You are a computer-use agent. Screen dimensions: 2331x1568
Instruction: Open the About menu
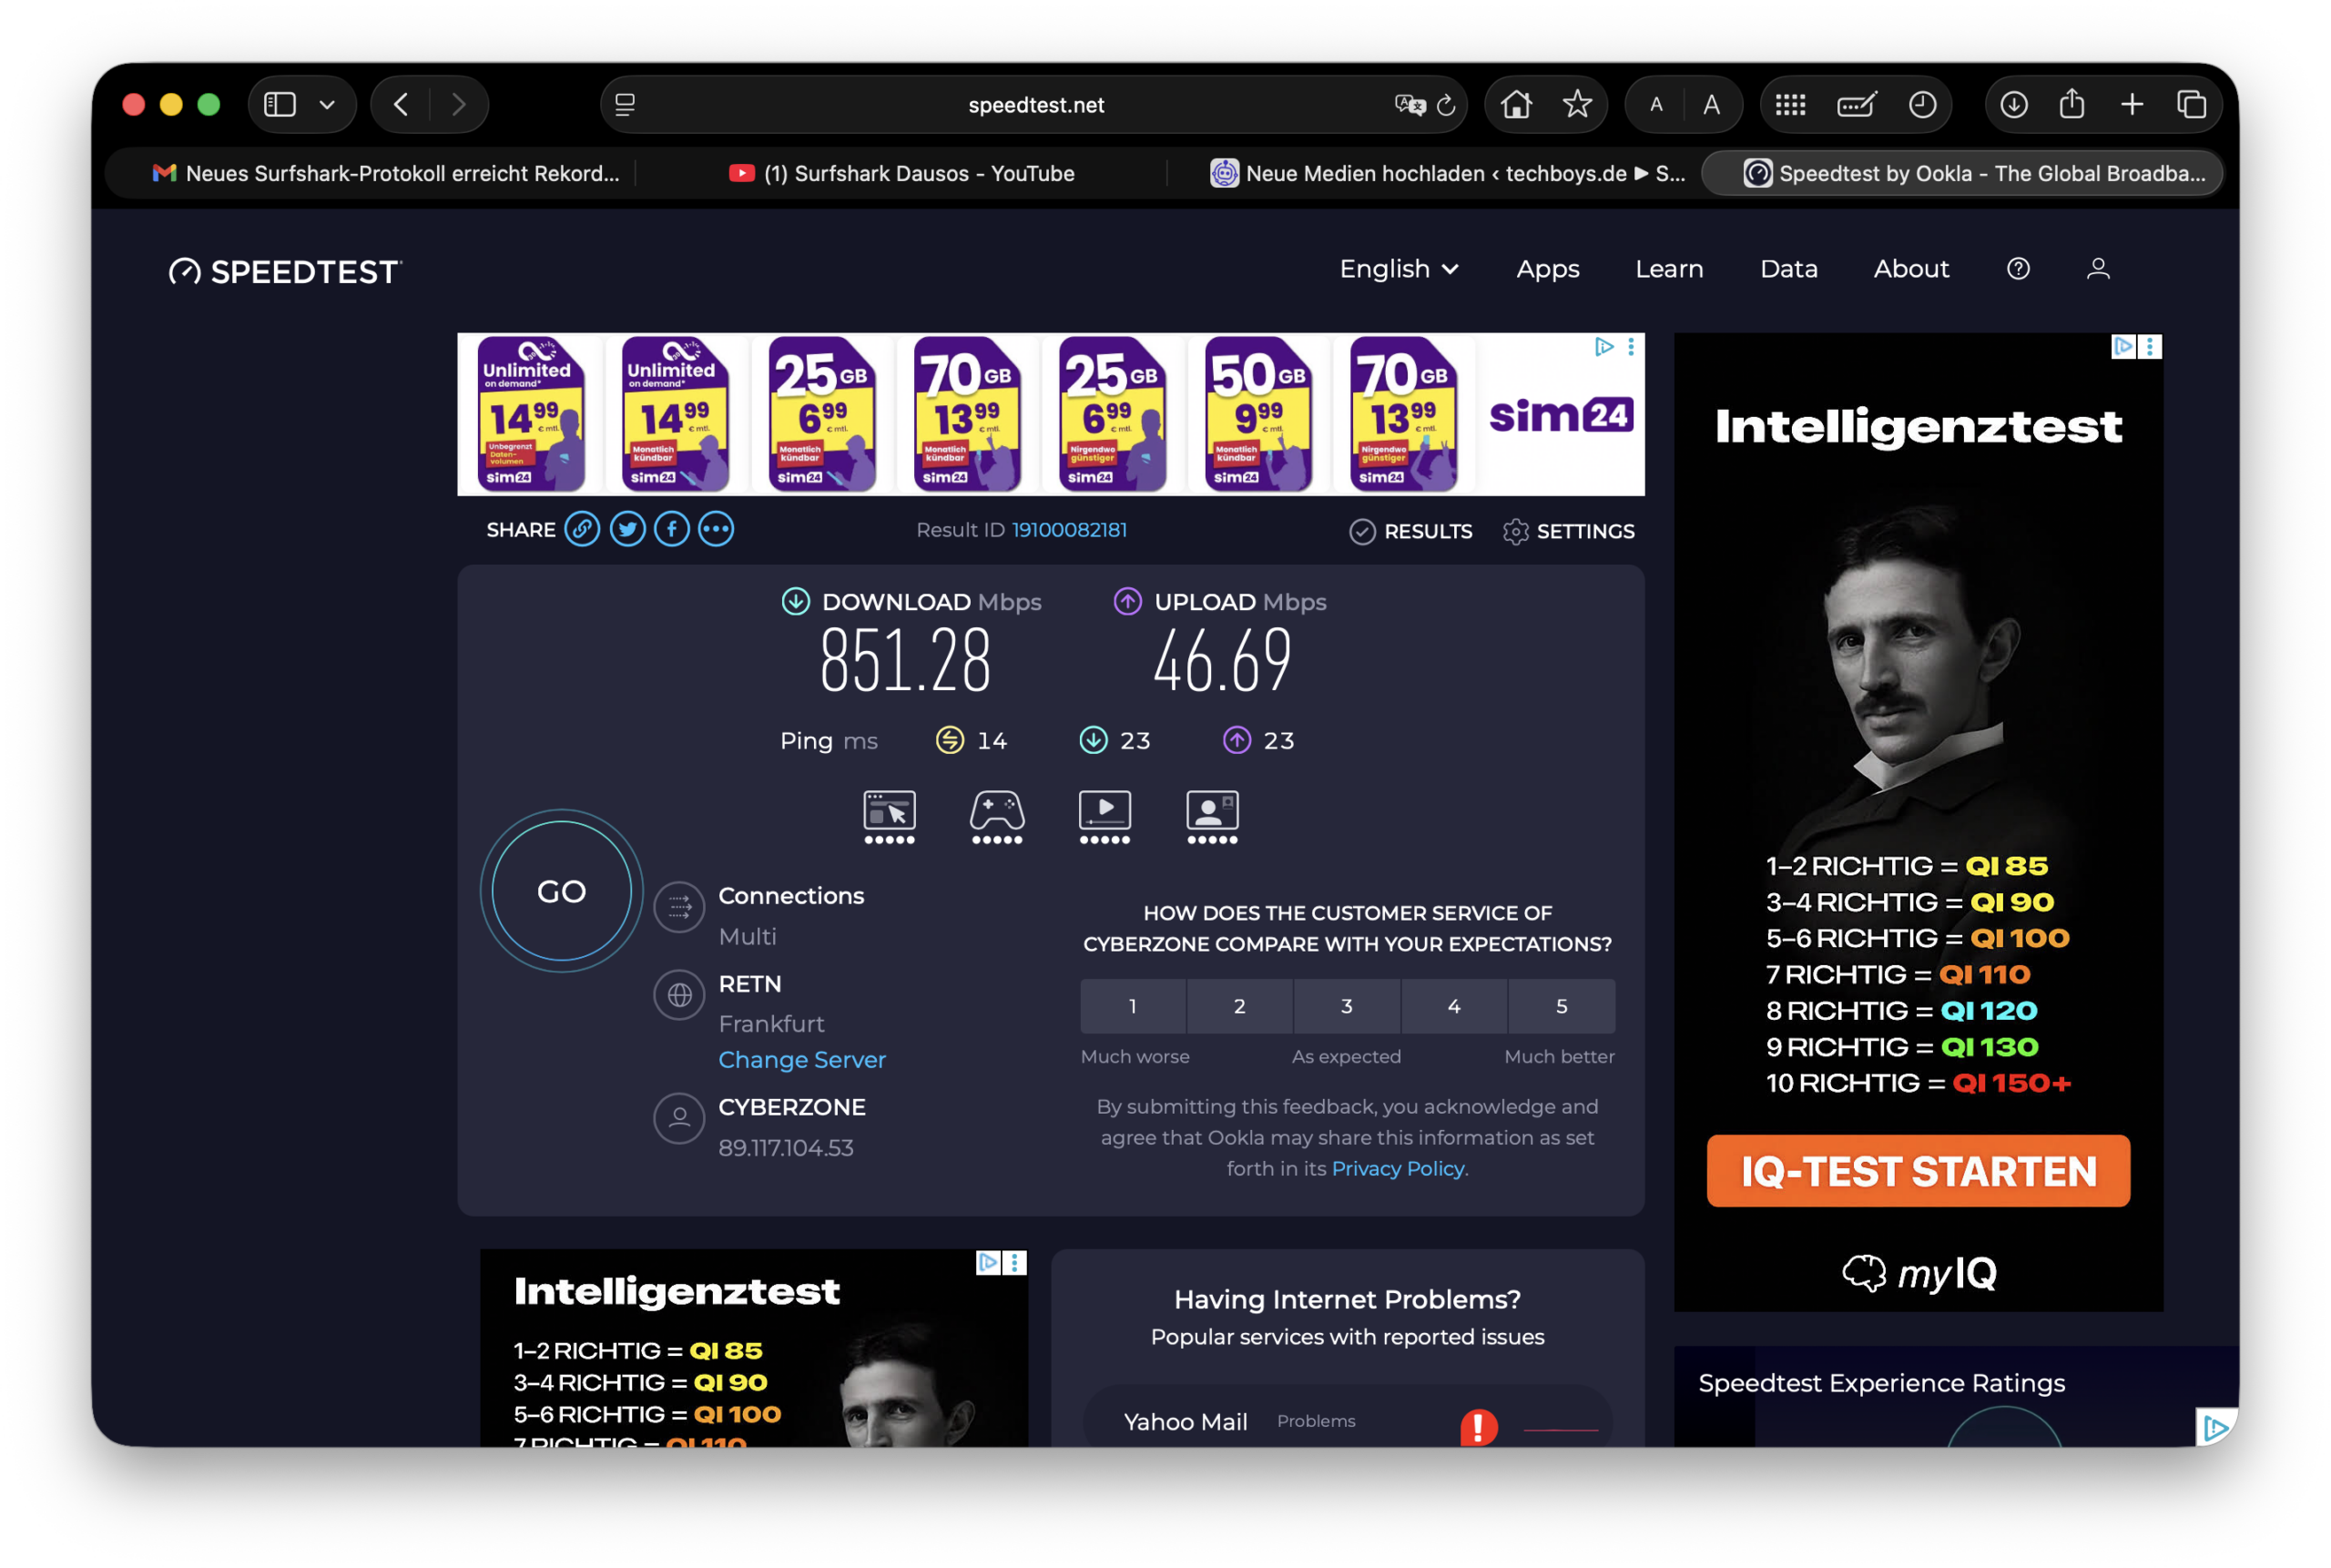1911,269
